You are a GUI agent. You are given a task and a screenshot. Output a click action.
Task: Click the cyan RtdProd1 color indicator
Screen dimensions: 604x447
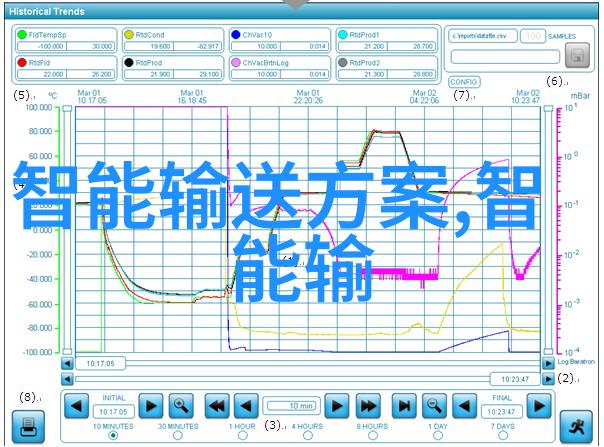pos(342,34)
